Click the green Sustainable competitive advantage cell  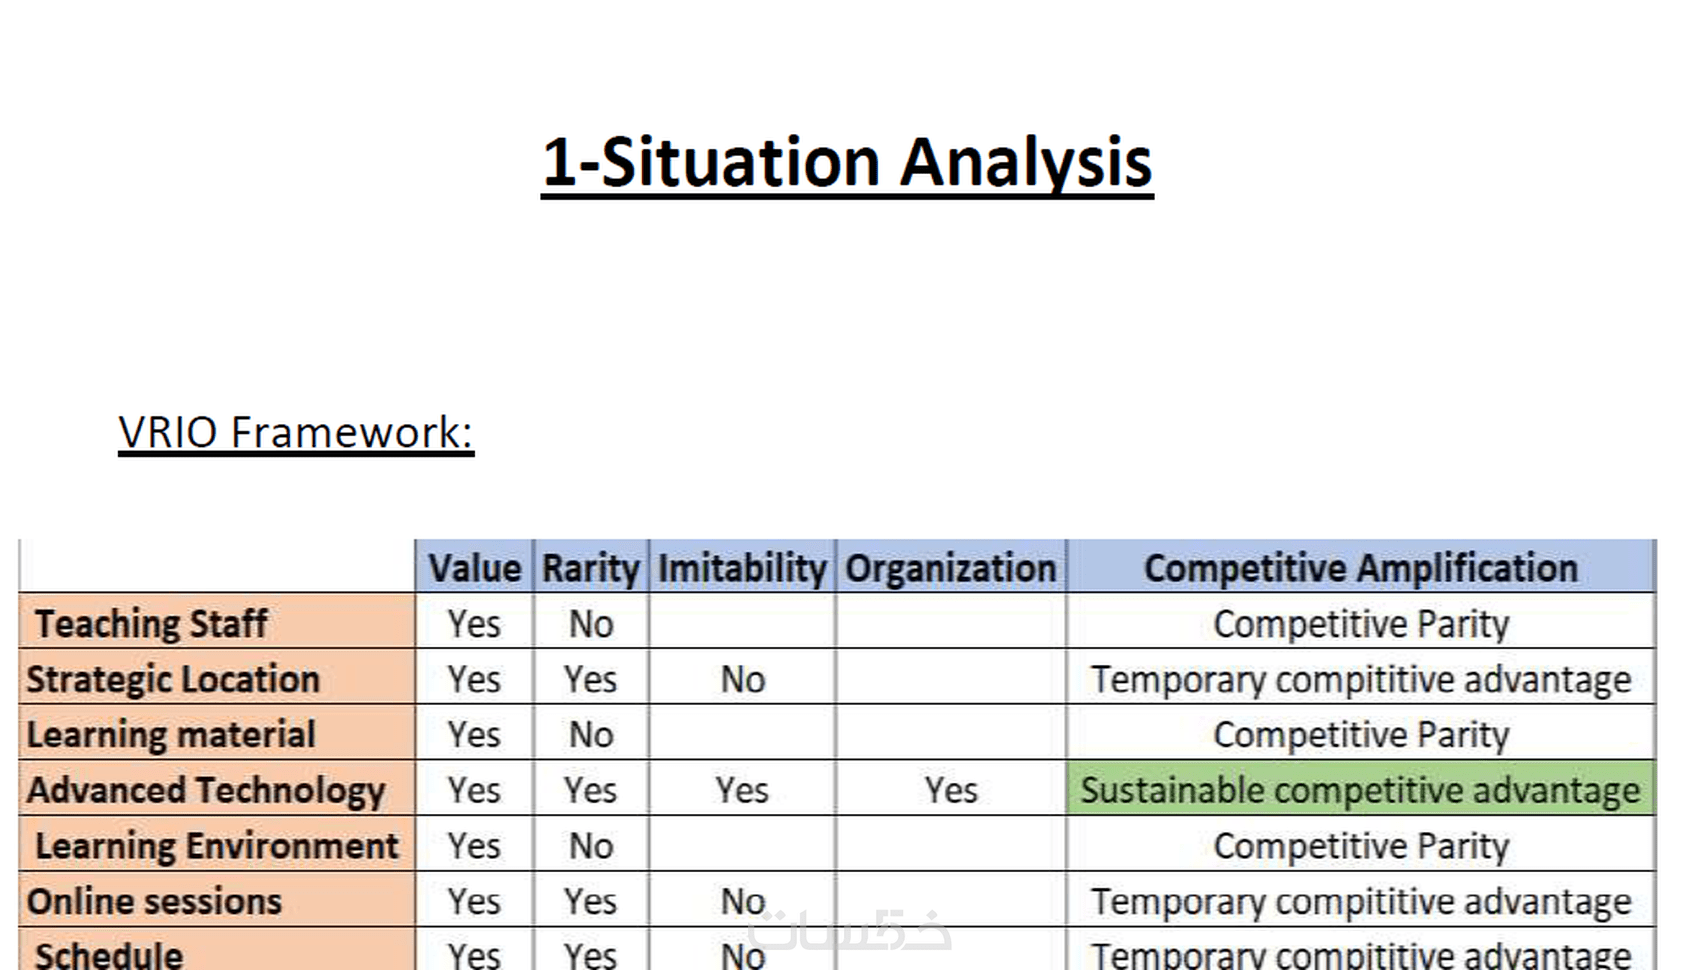click(x=1360, y=791)
